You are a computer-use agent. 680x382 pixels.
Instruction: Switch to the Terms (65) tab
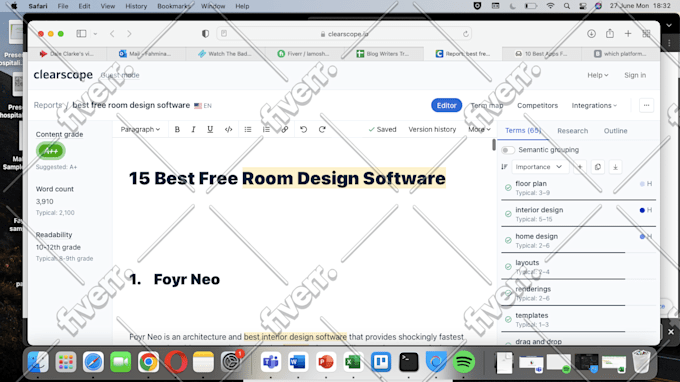[x=523, y=131]
